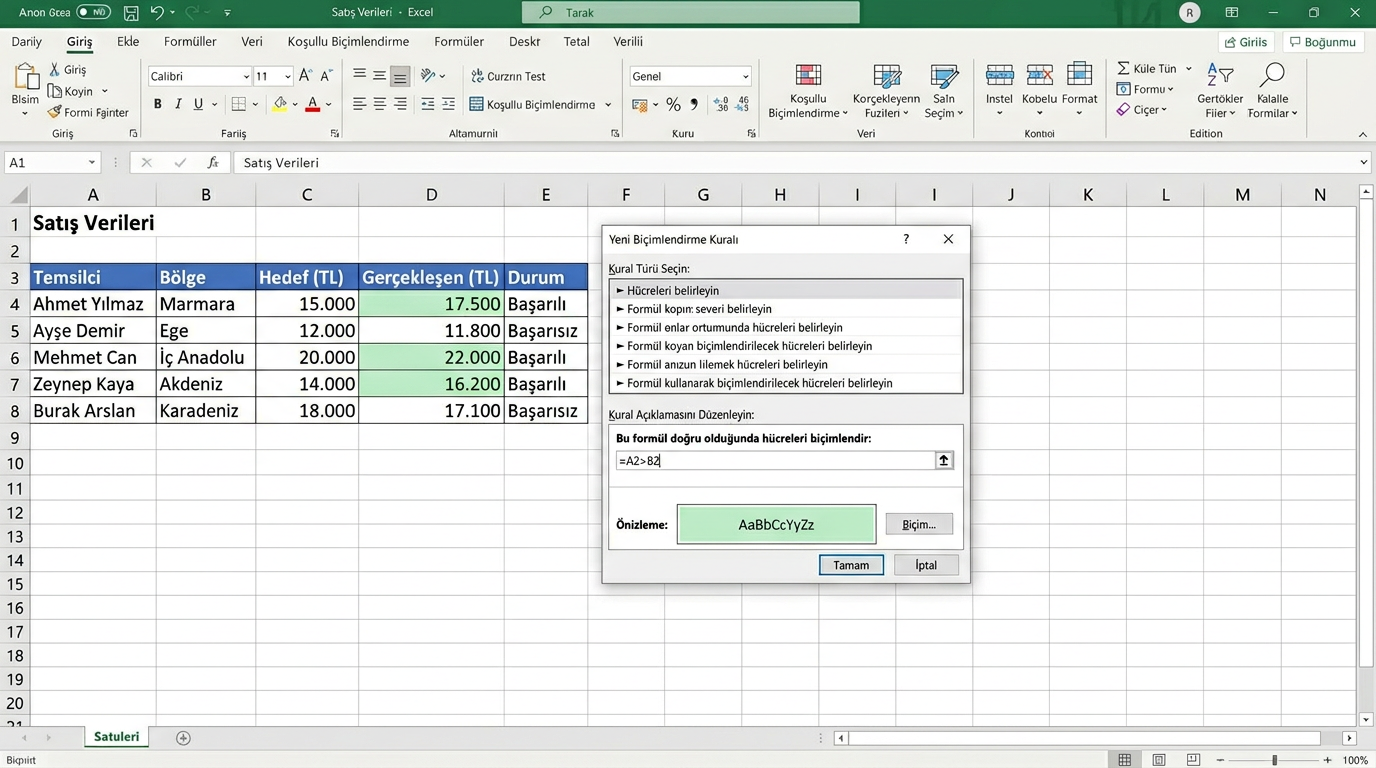Screen dimensions: 1376x768
Task: Open the Genel number format dropdown
Action: (745, 77)
